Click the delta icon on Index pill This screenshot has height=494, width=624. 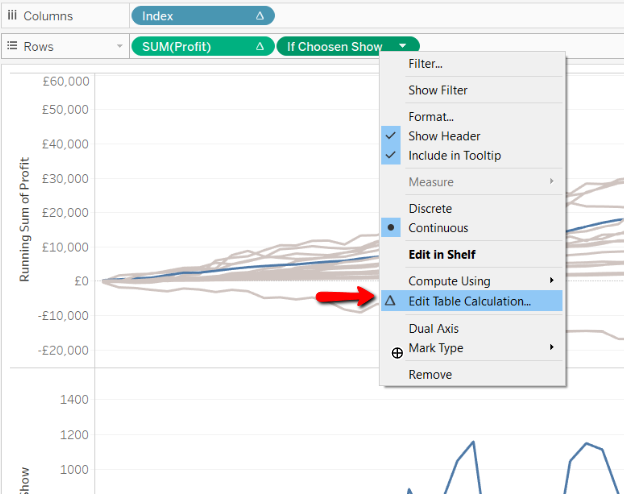(260, 16)
